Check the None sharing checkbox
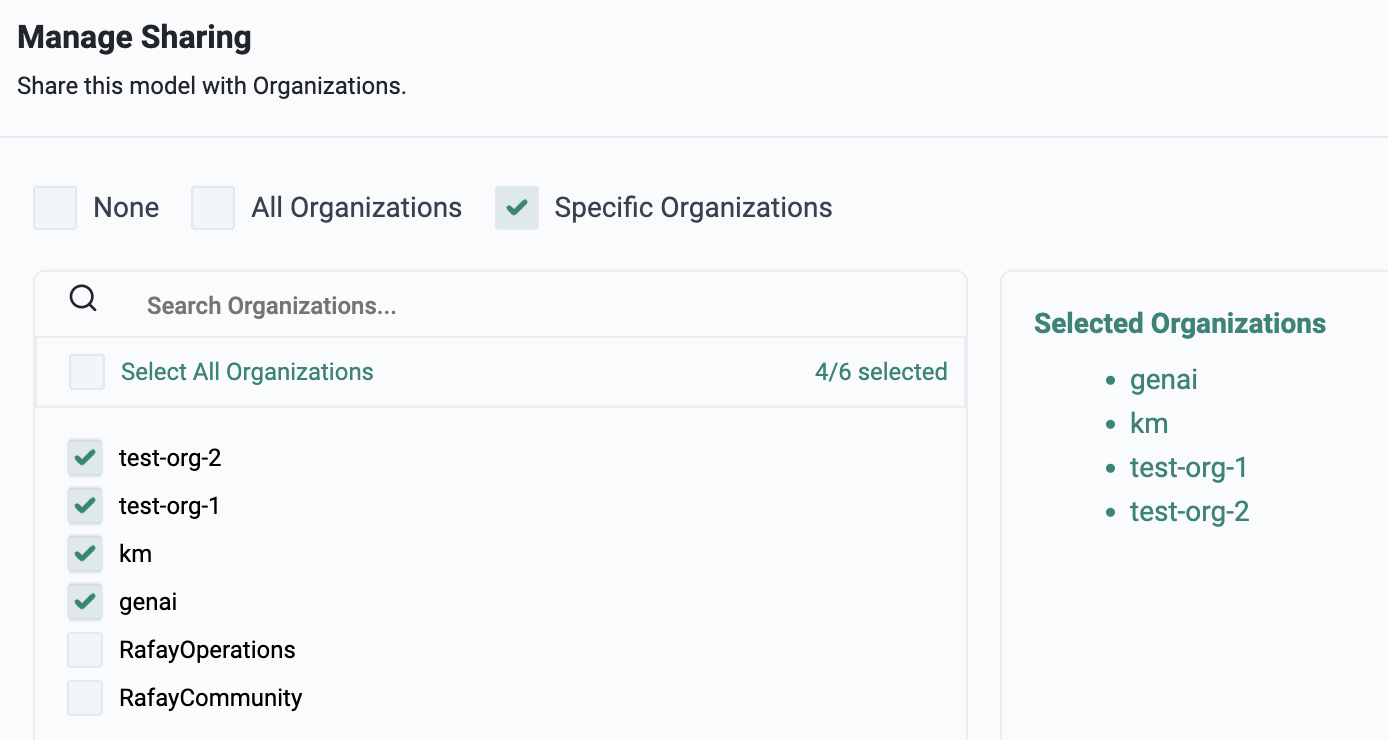Viewport: 1388px width, 740px height. pyautogui.click(x=55, y=208)
